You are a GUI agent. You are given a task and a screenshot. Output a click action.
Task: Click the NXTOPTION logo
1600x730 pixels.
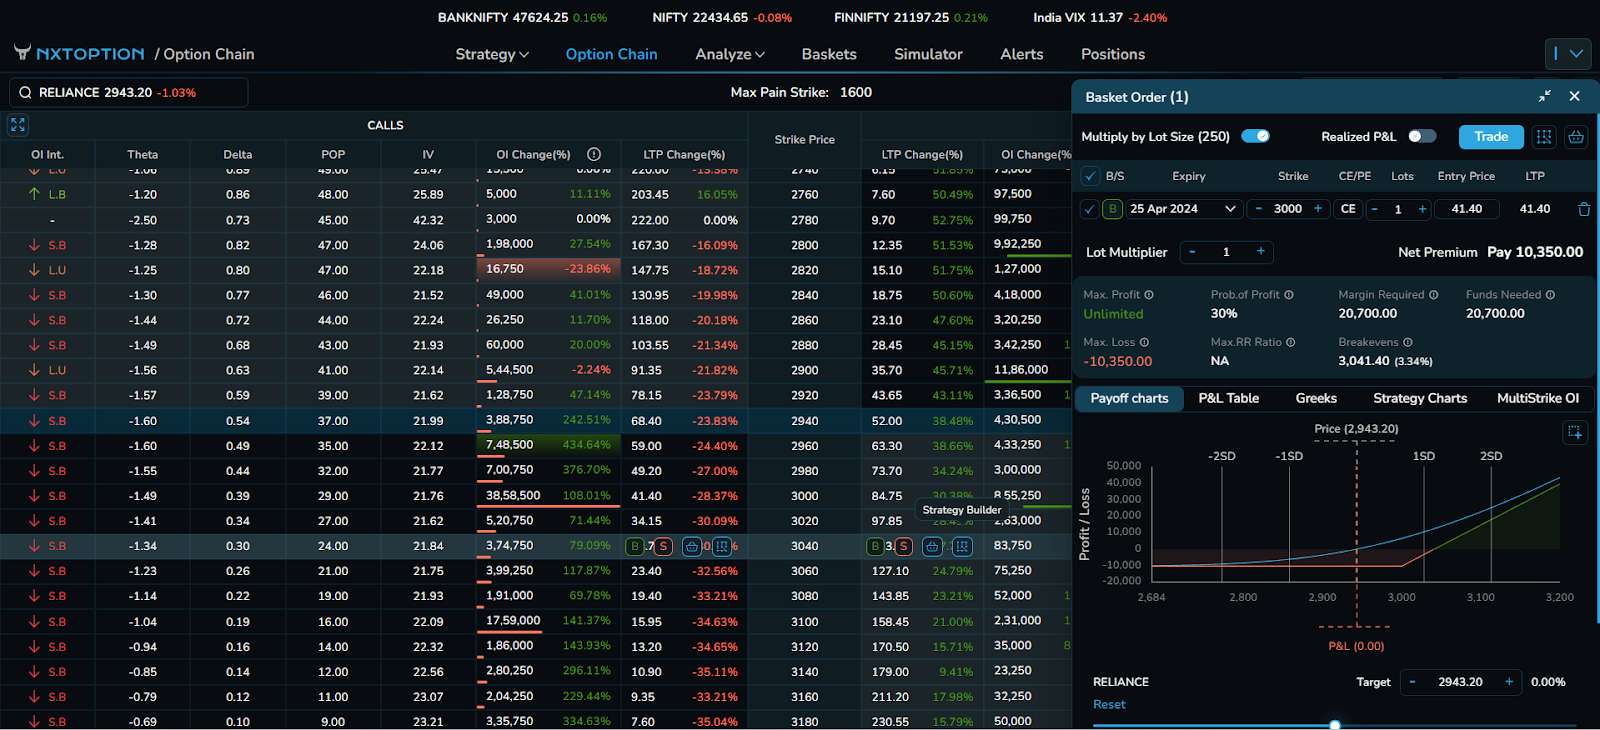point(79,54)
